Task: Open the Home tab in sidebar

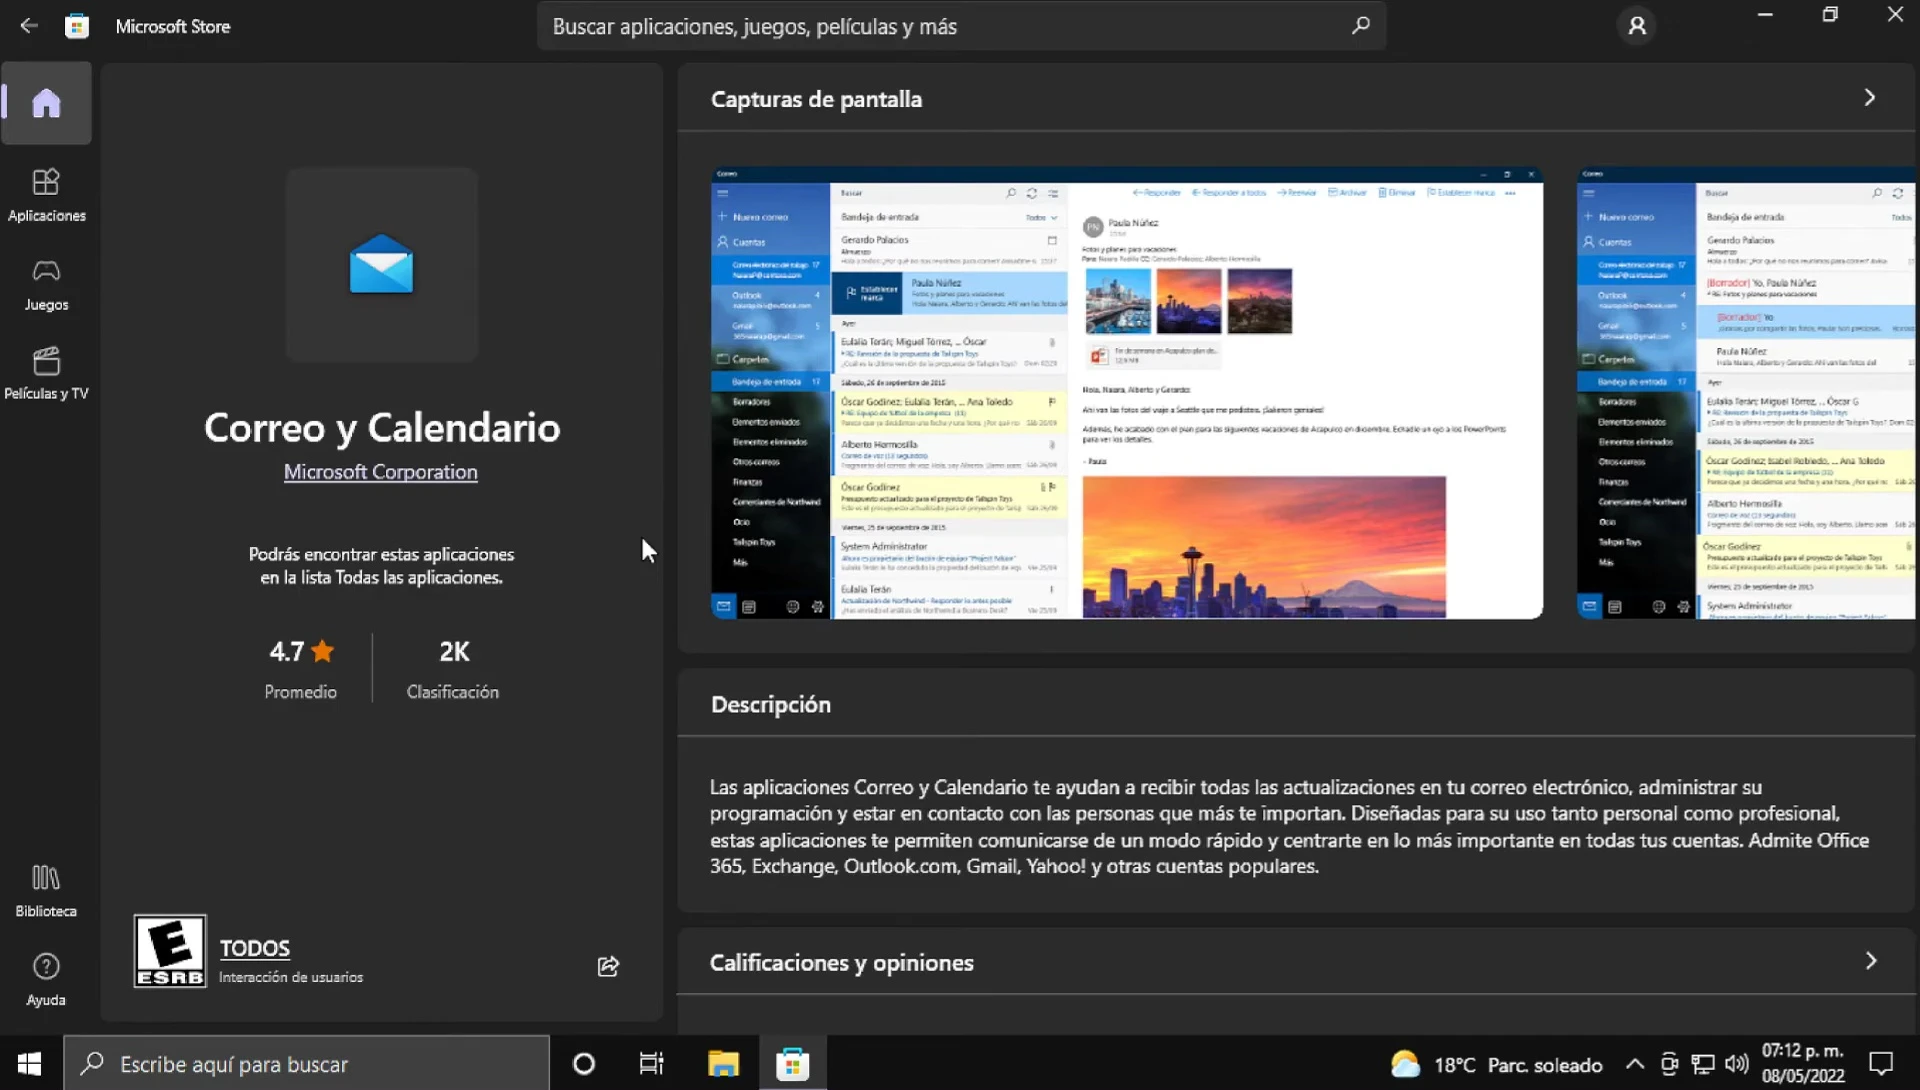Action: 46,103
